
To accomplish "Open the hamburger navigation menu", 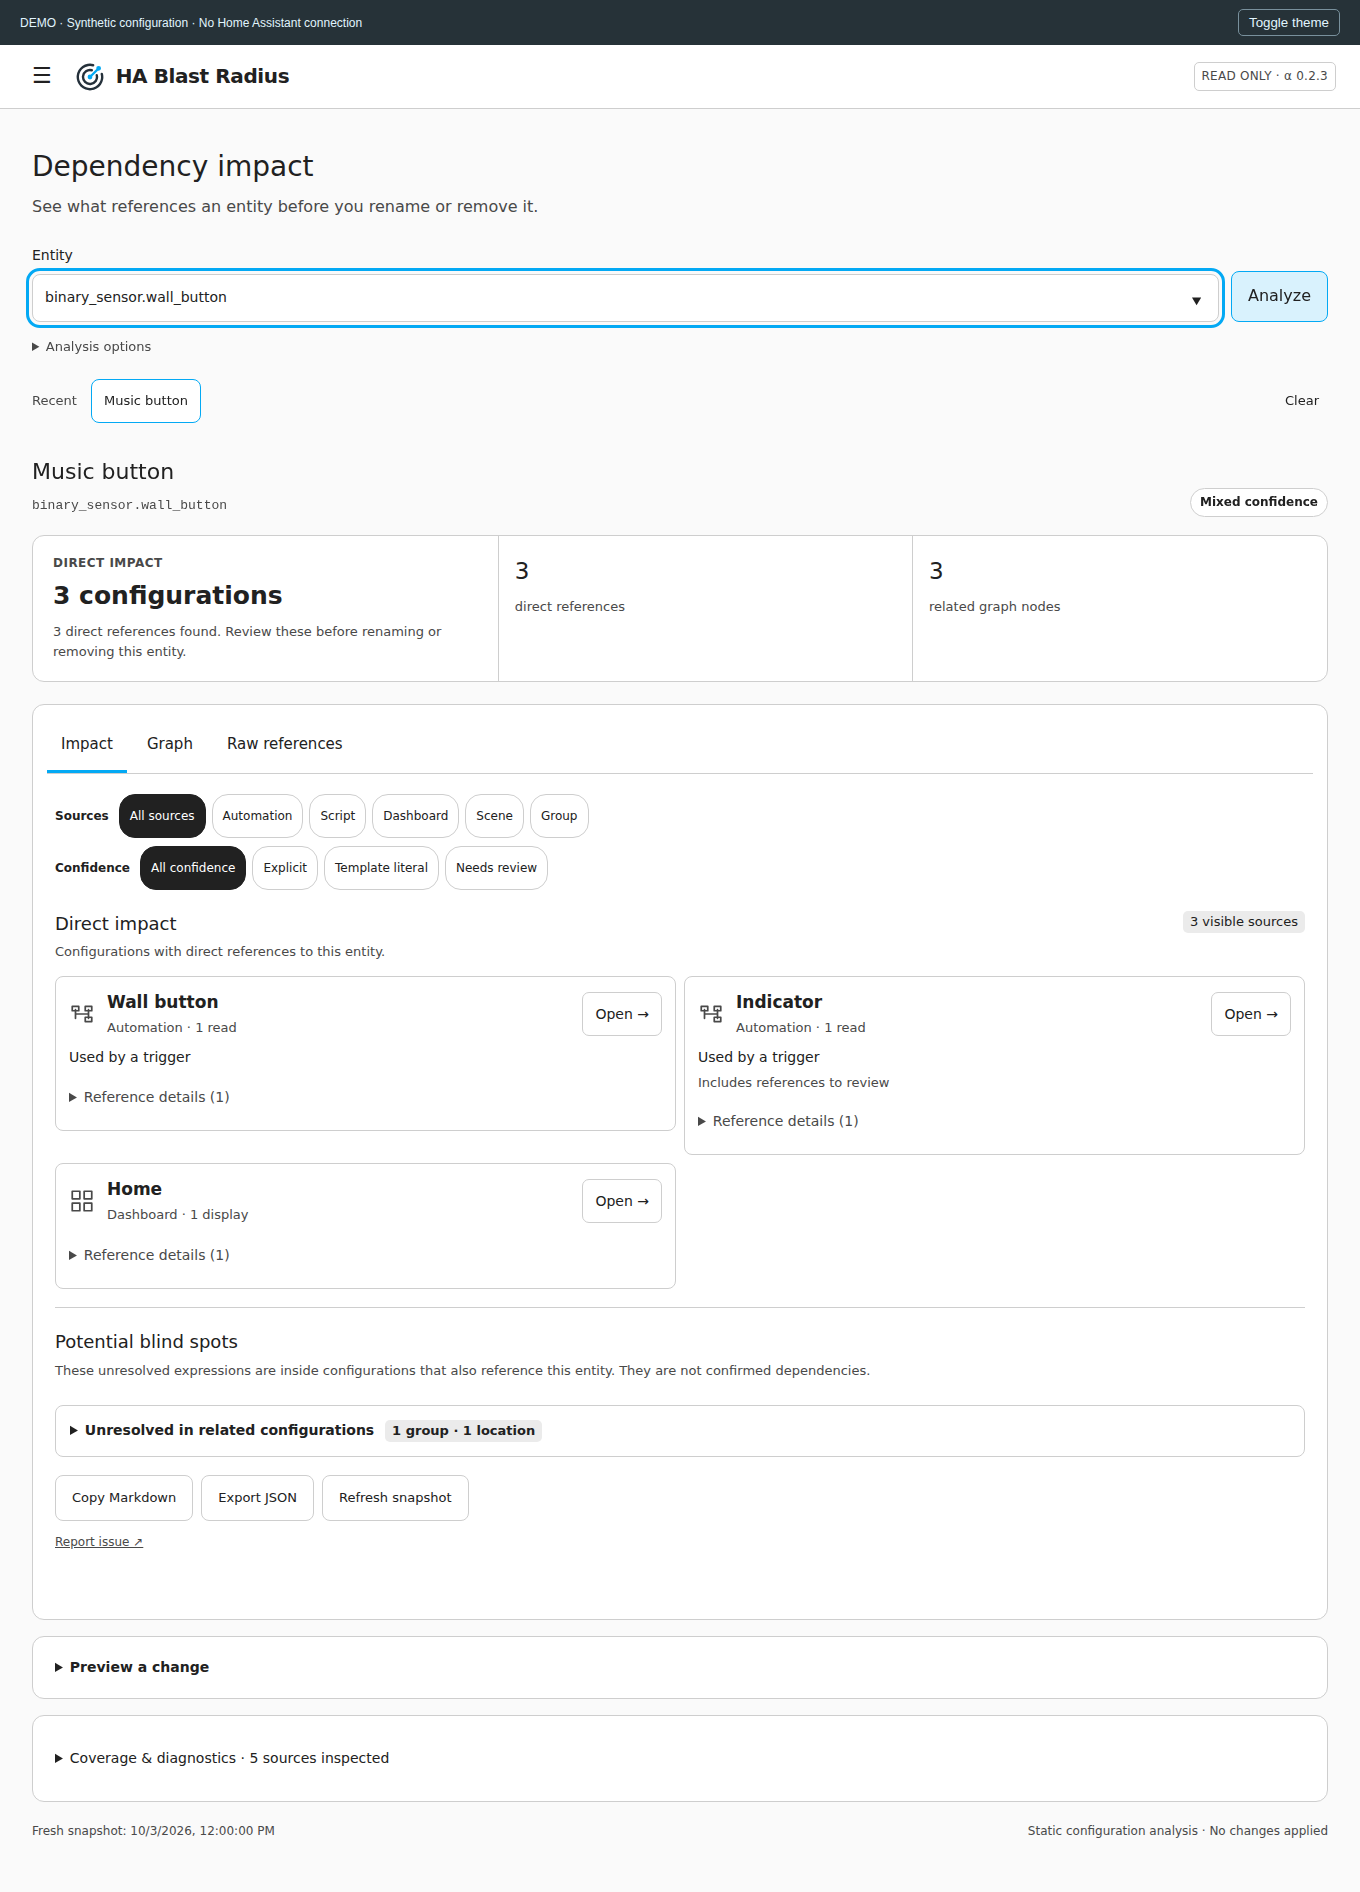I will point(42,76).
